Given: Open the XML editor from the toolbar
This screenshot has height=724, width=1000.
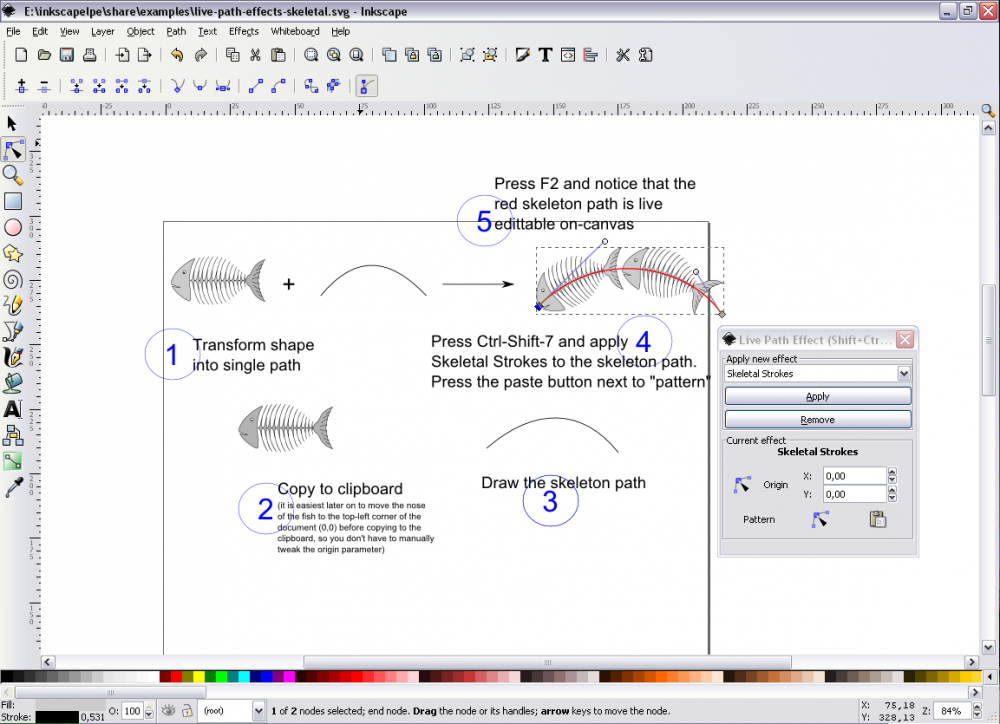Looking at the screenshot, I should coord(568,55).
